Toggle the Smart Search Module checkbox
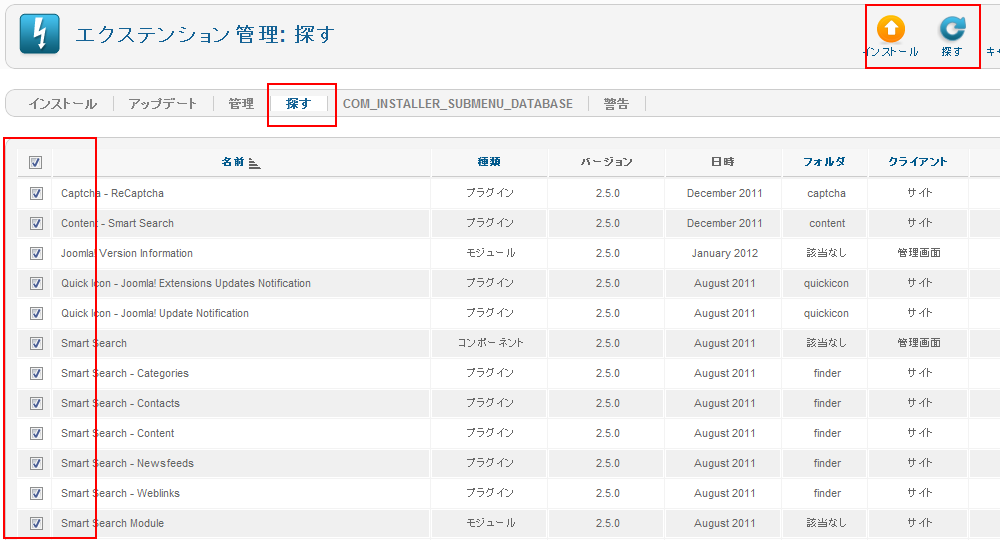 click(36, 523)
